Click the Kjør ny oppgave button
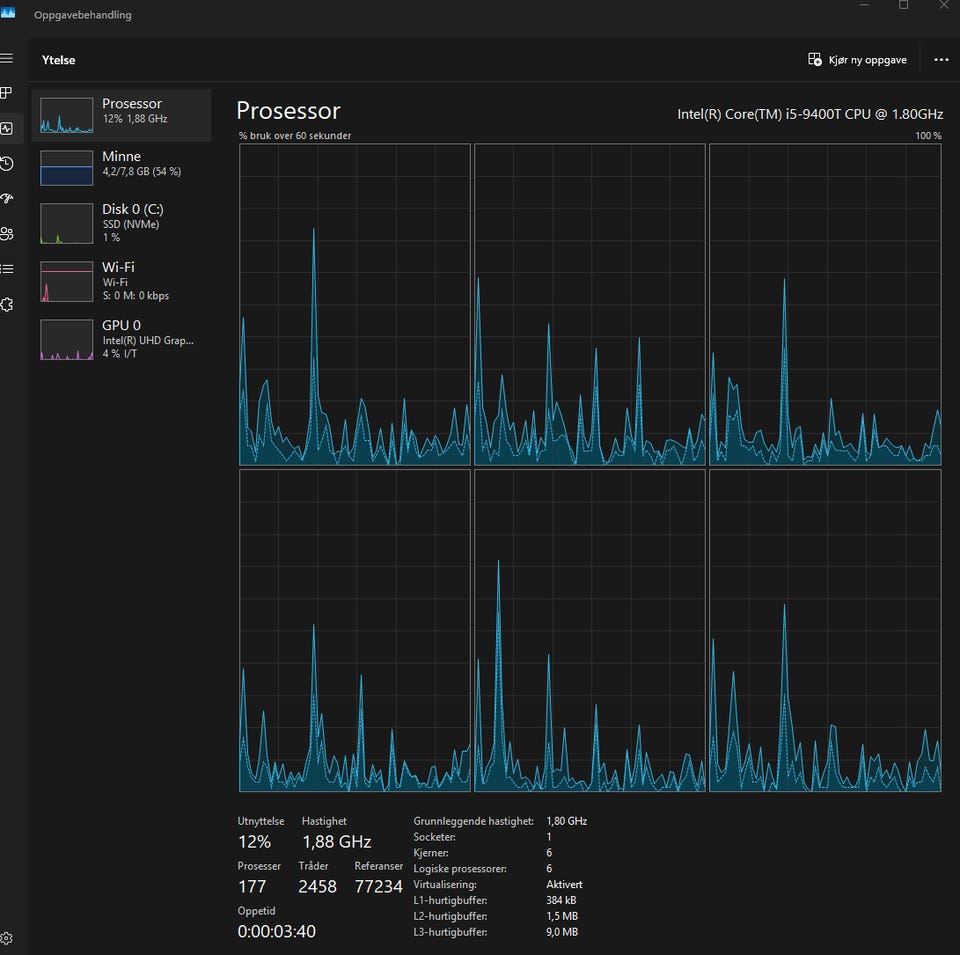 click(x=857, y=59)
